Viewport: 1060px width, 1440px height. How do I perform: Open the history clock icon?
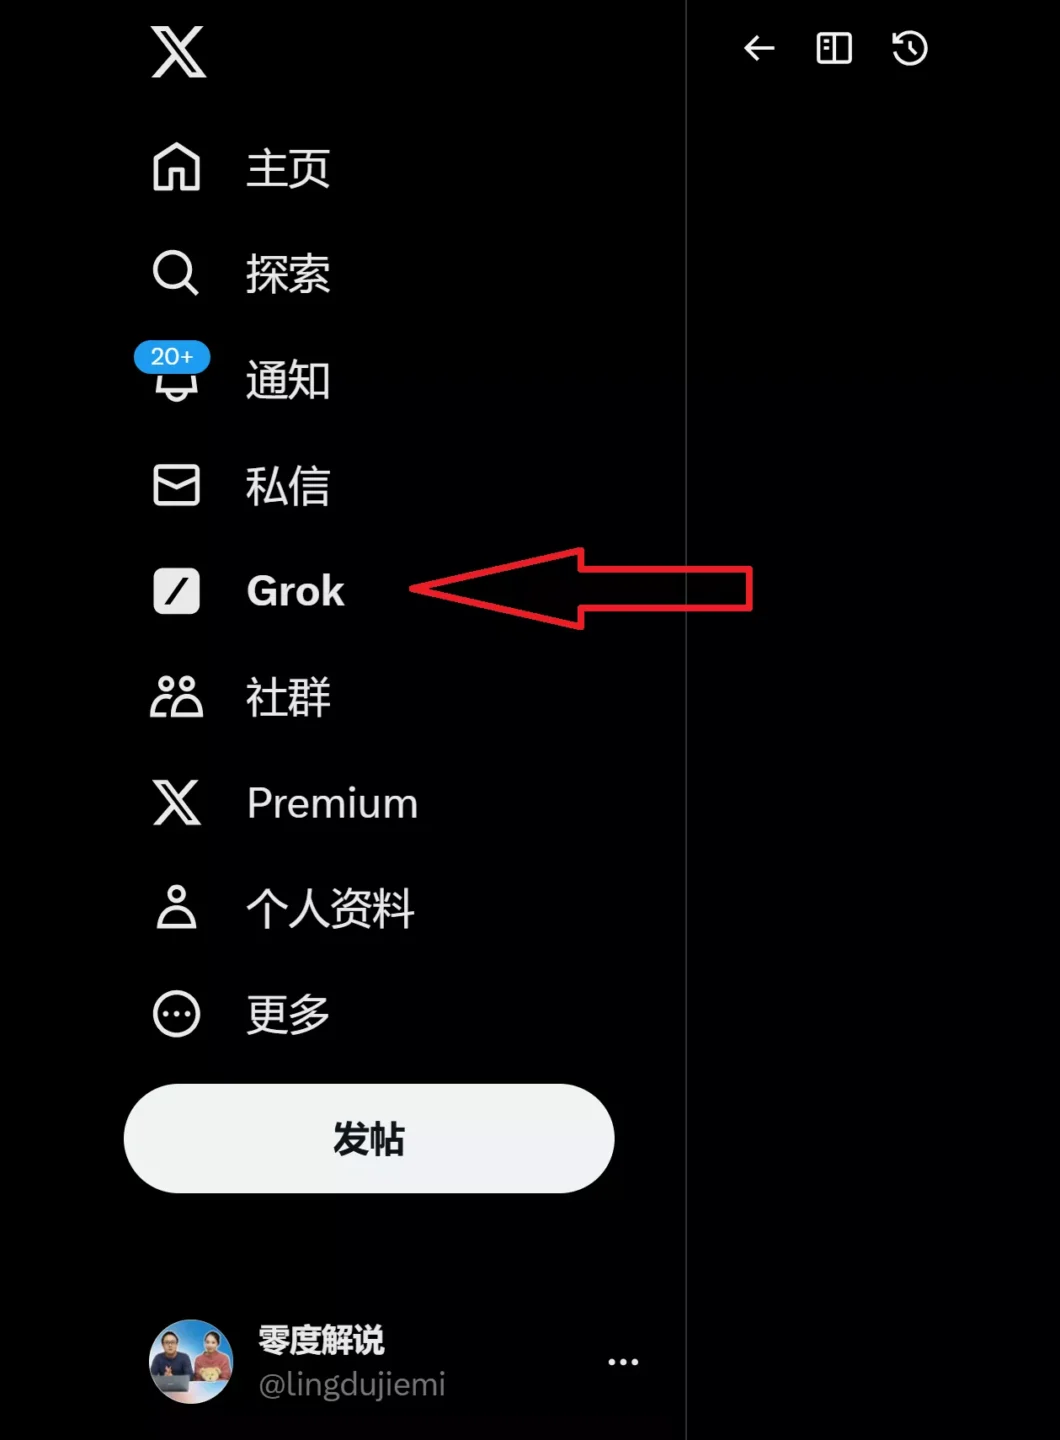(909, 48)
